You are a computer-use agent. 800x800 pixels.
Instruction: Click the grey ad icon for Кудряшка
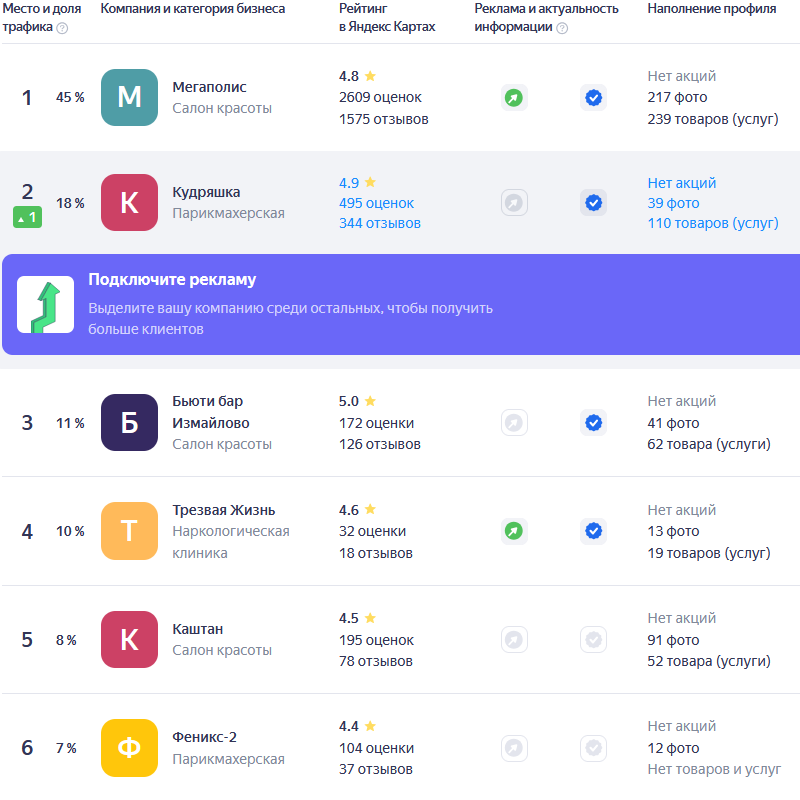(513, 203)
